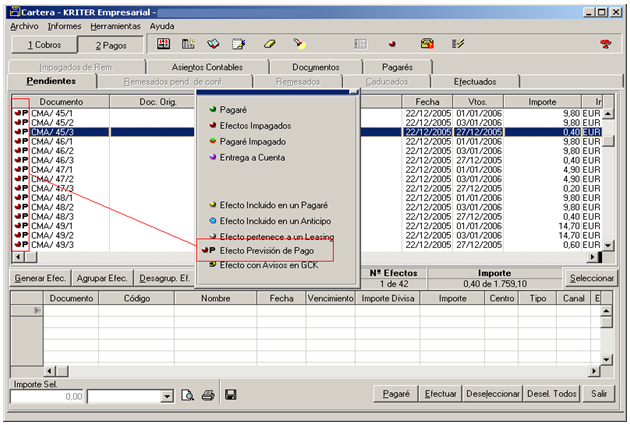The image size is (630, 425).
Task: Click the Seleccionar button
Action: [x=591, y=278]
